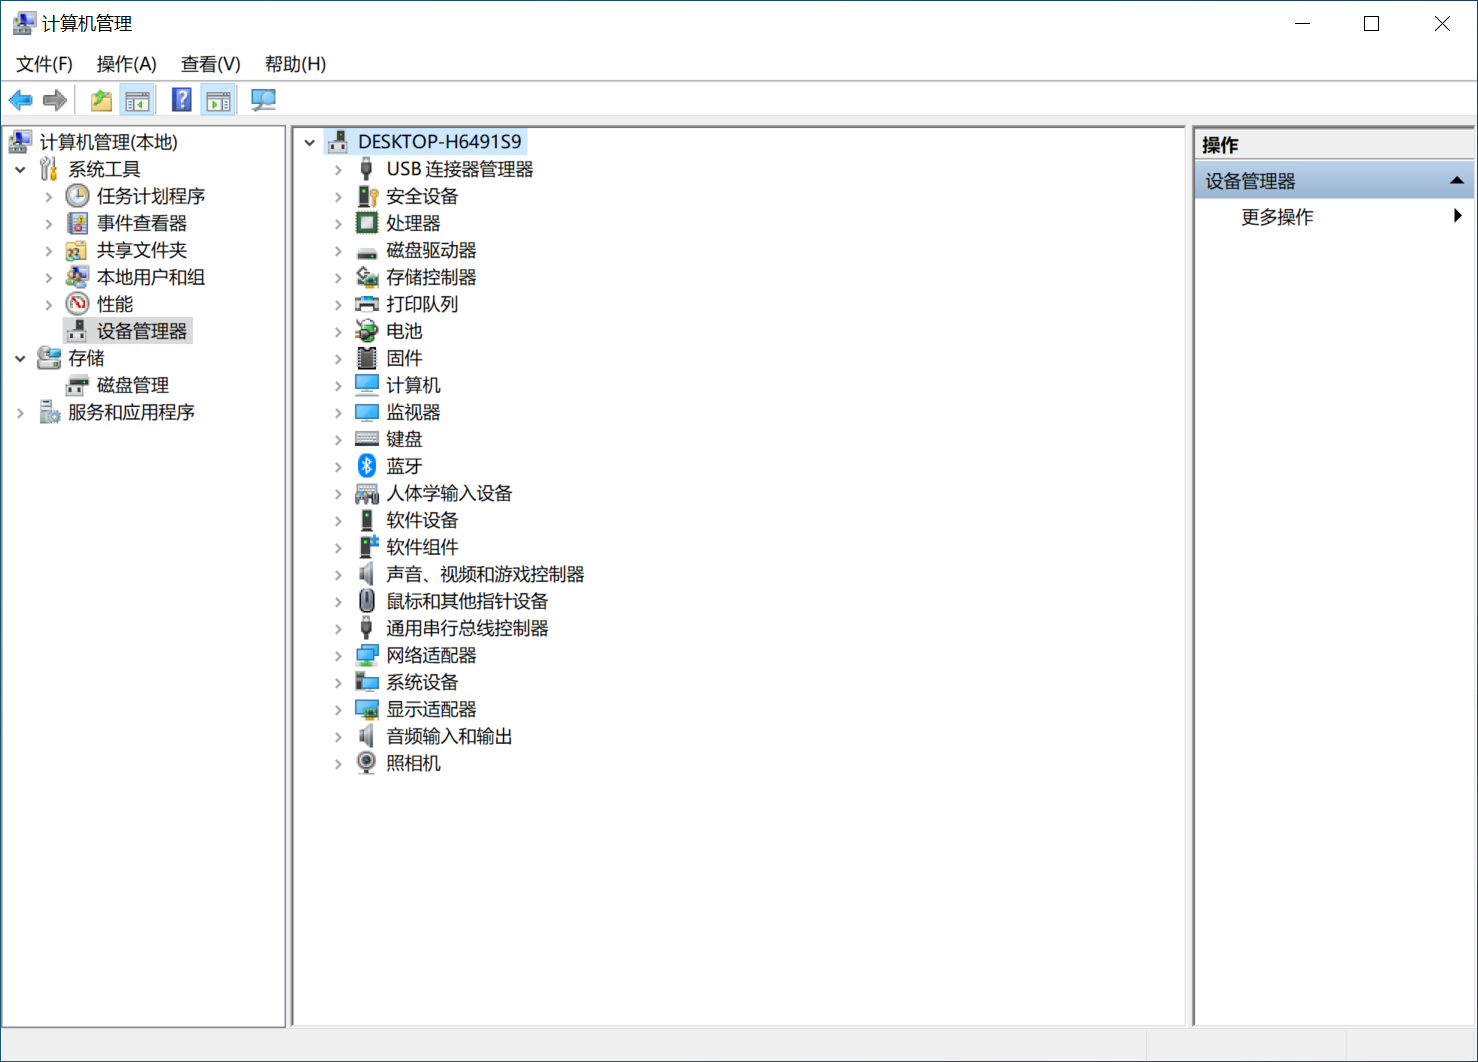Expand the 显示适配器 device category
The height and width of the screenshot is (1062, 1478).
(x=338, y=710)
